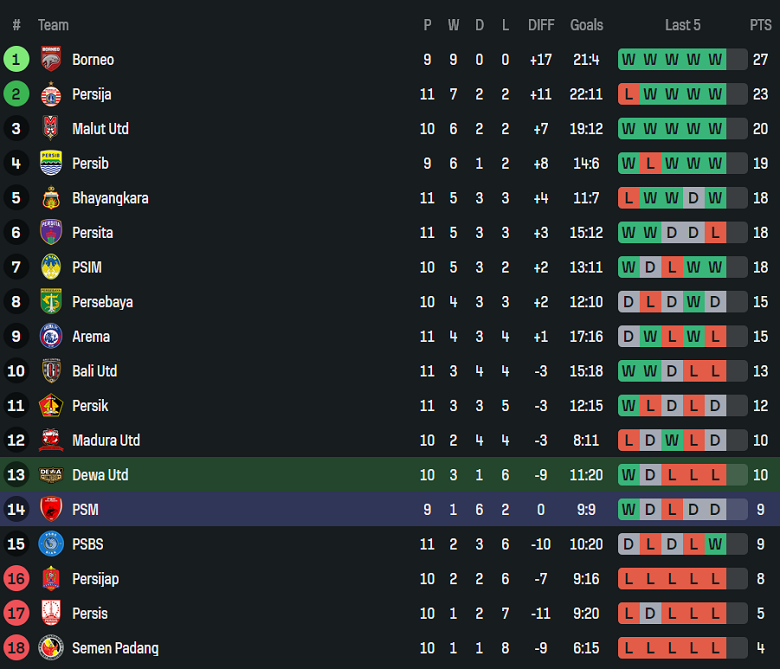Screen dimensions: 780x669
Task: Click the rank 1 green position badge
Action: point(16,60)
